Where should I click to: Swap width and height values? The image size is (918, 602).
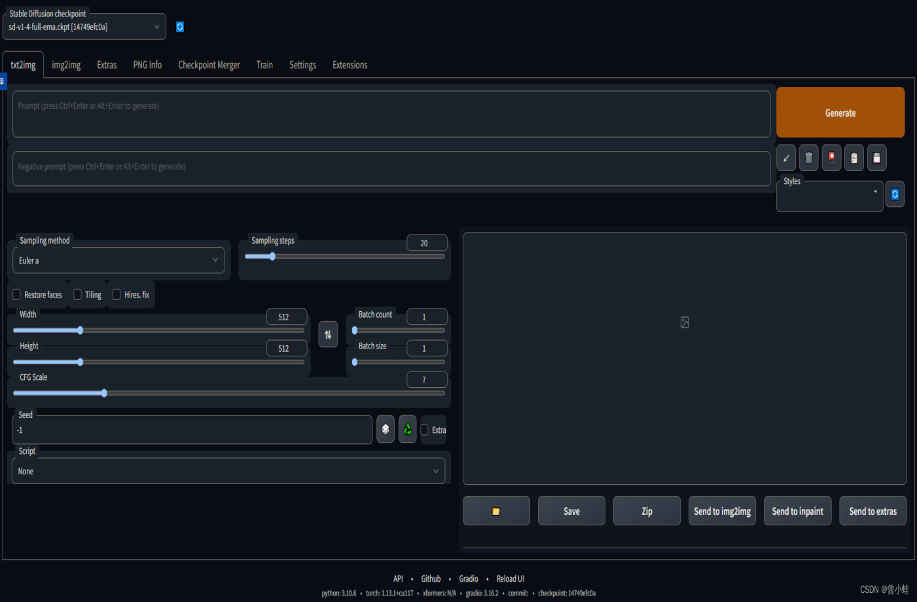click(328, 334)
